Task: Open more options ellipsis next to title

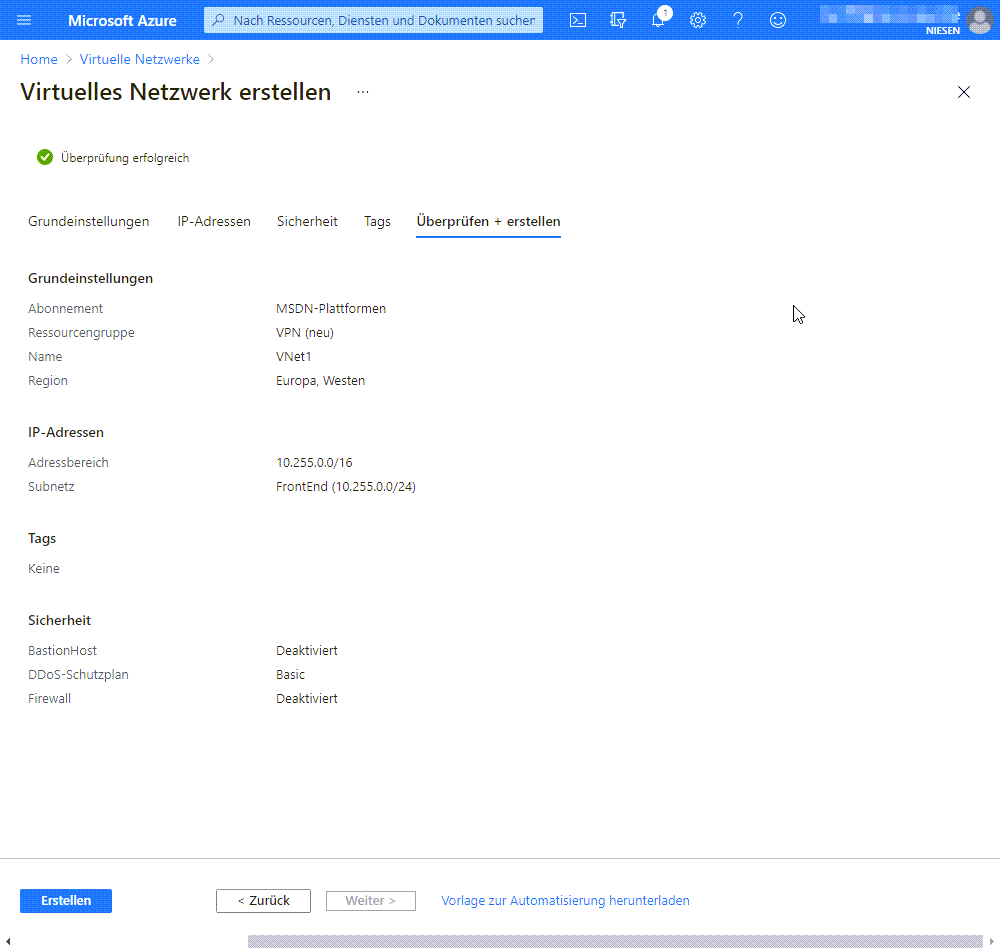Action: 363,92
